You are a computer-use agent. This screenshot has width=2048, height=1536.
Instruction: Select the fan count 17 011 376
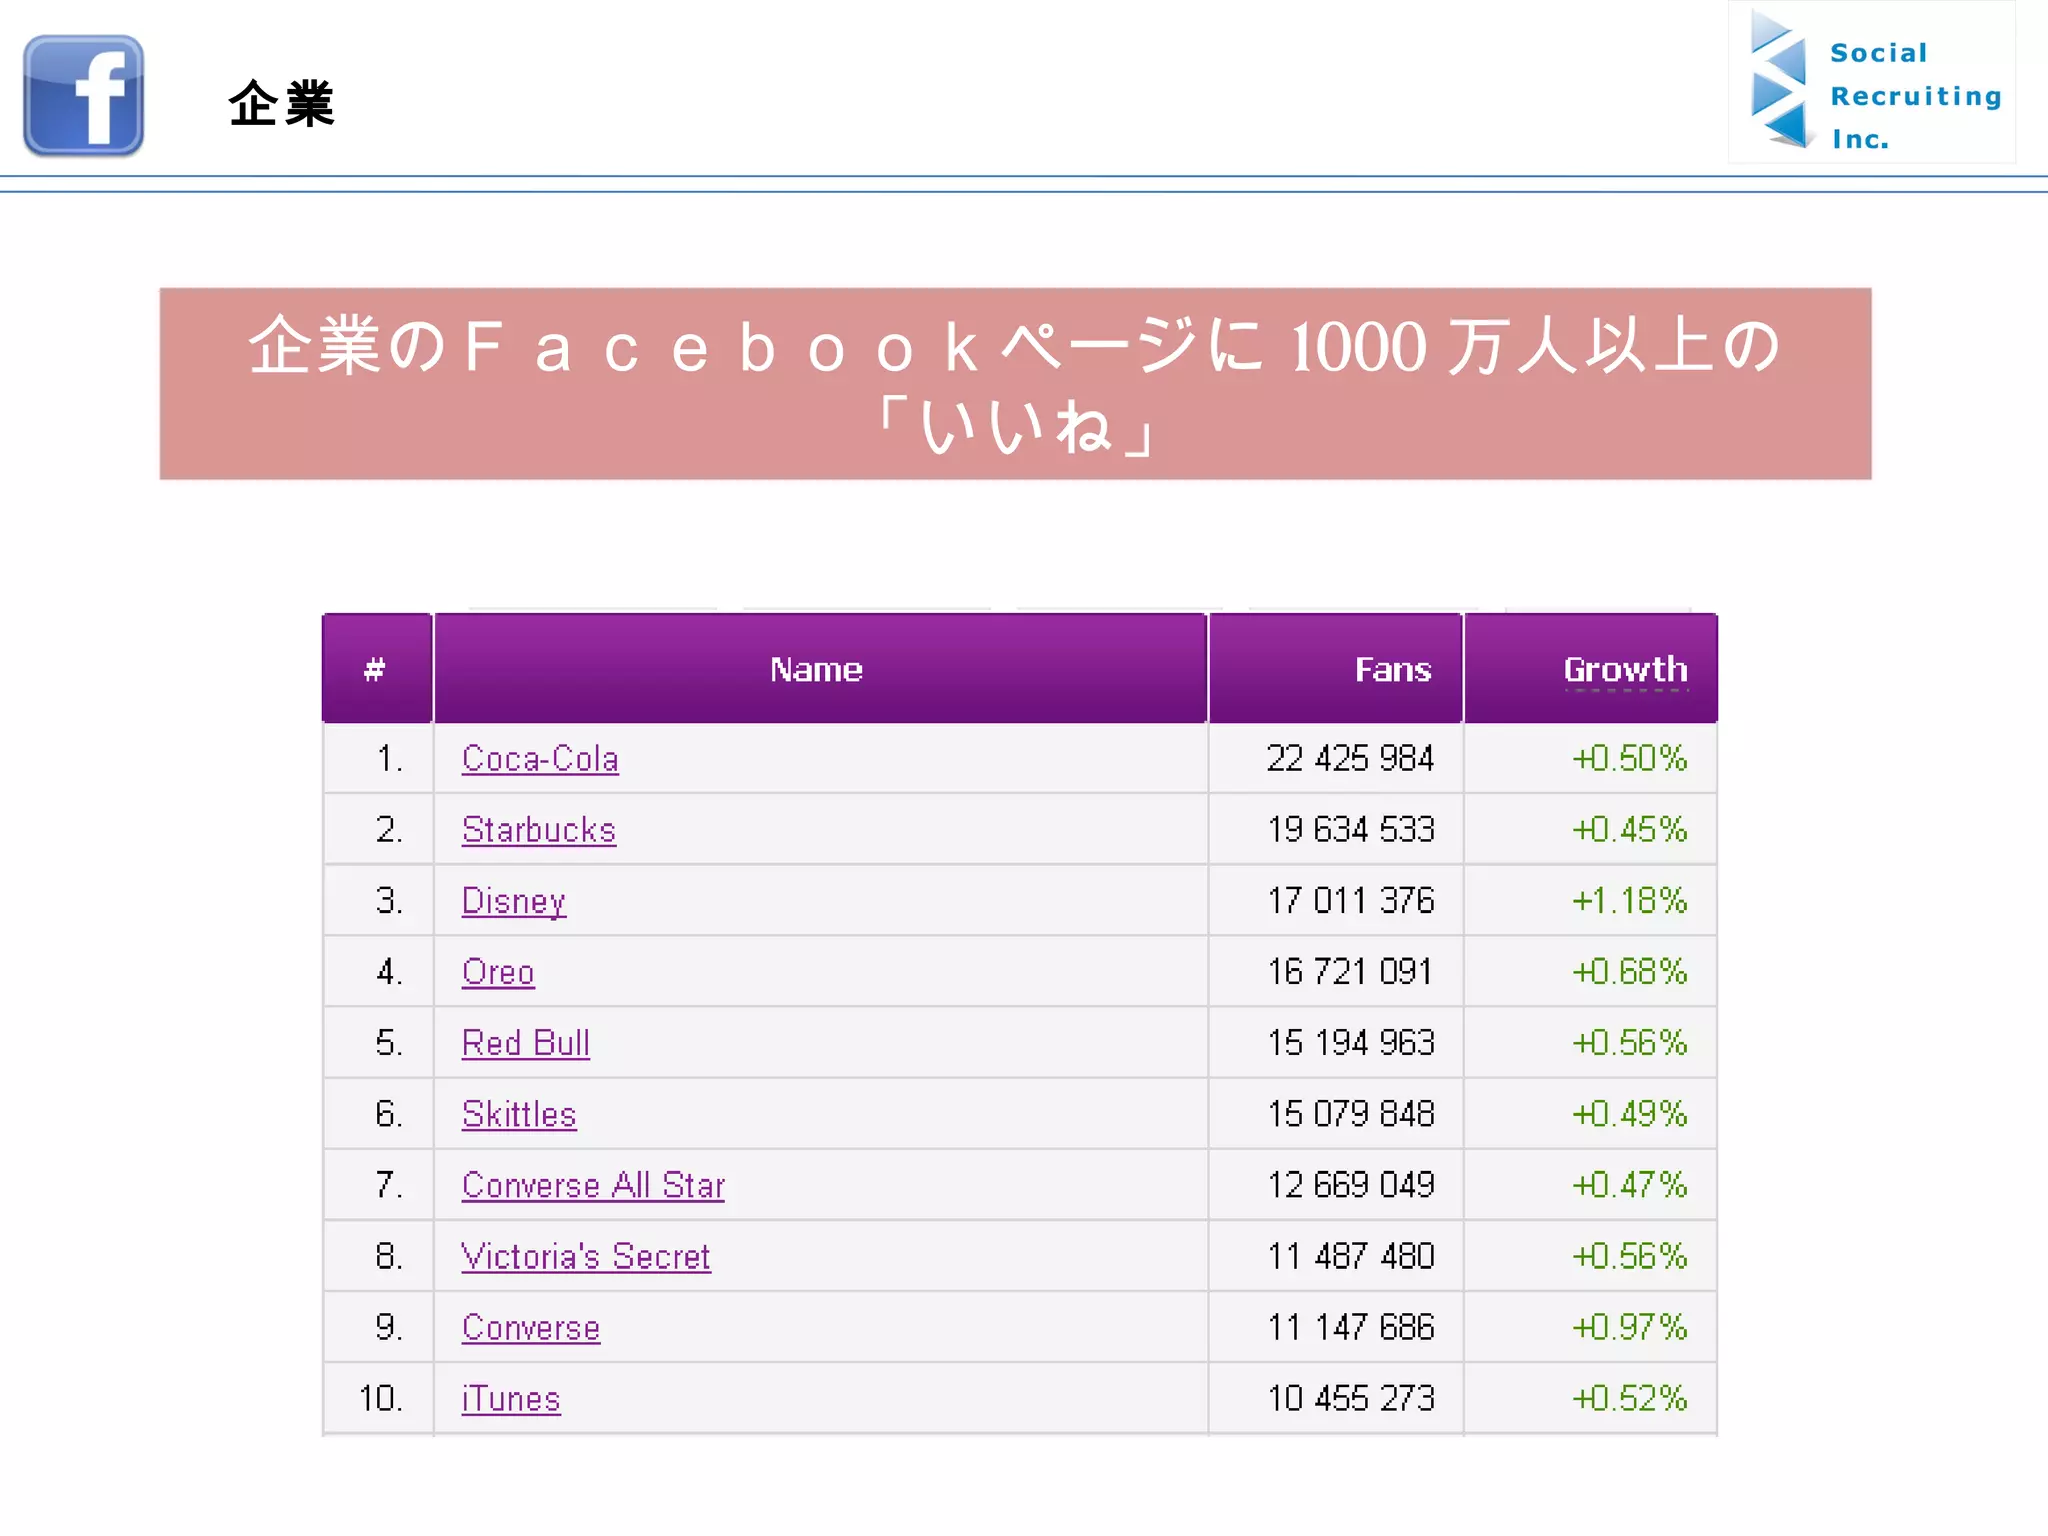pos(1351,901)
